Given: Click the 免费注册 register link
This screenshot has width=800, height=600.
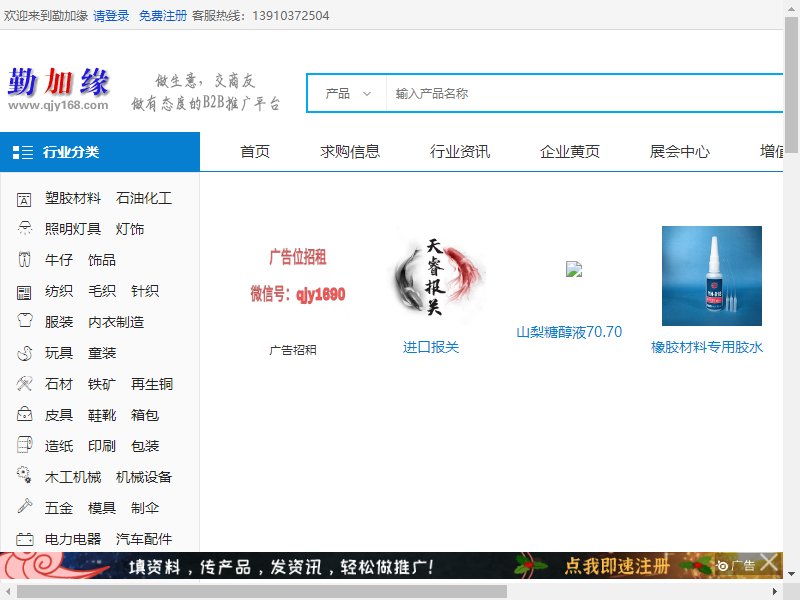Looking at the screenshot, I should point(163,16).
